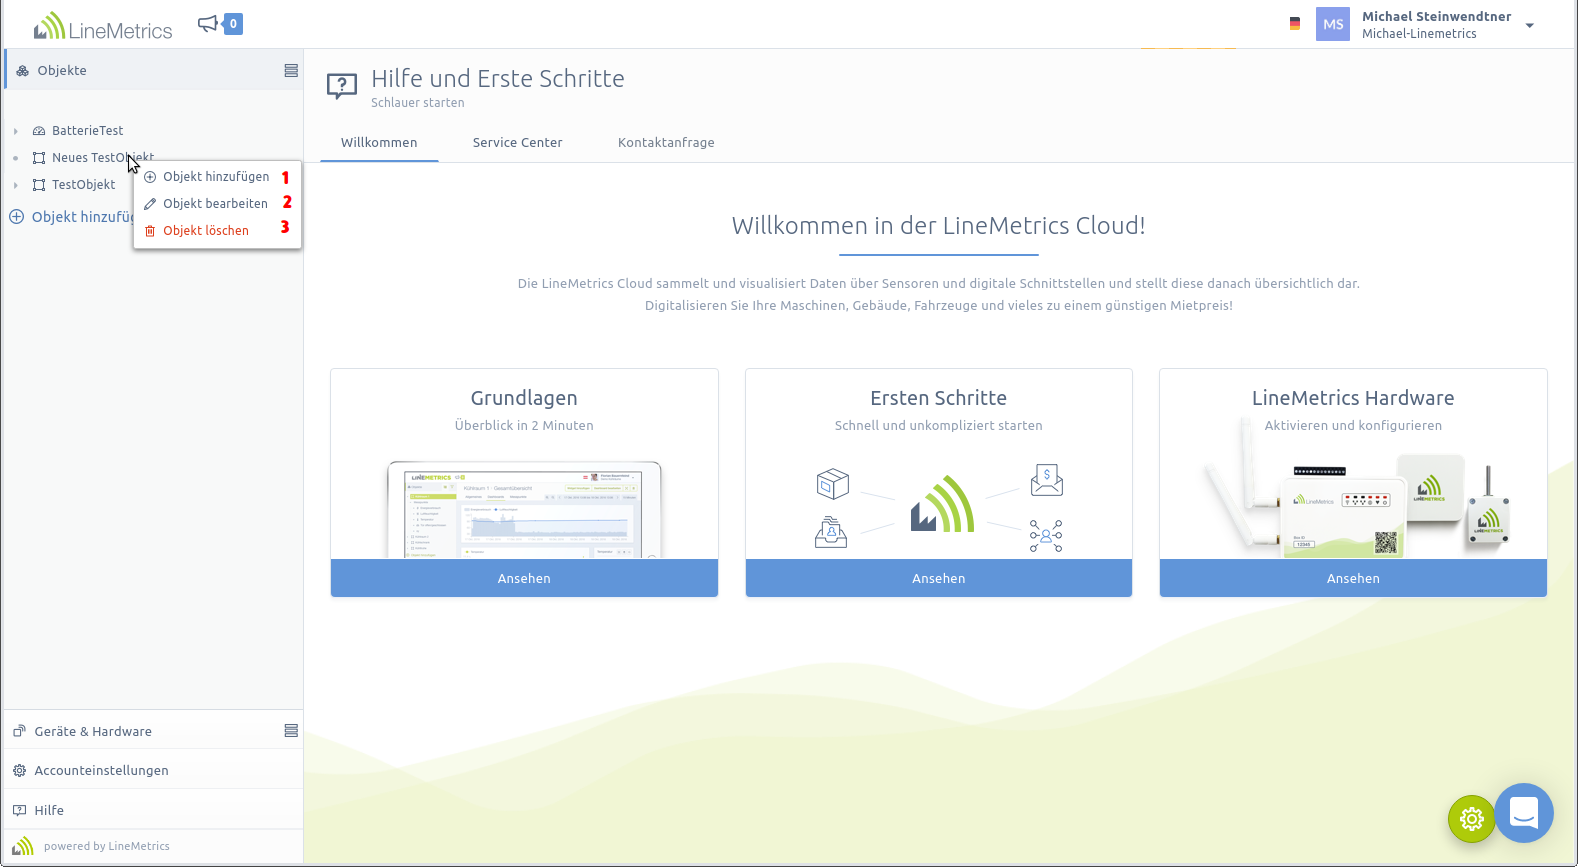Click the pencil icon beside Objekt bearbeiten

pos(150,204)
